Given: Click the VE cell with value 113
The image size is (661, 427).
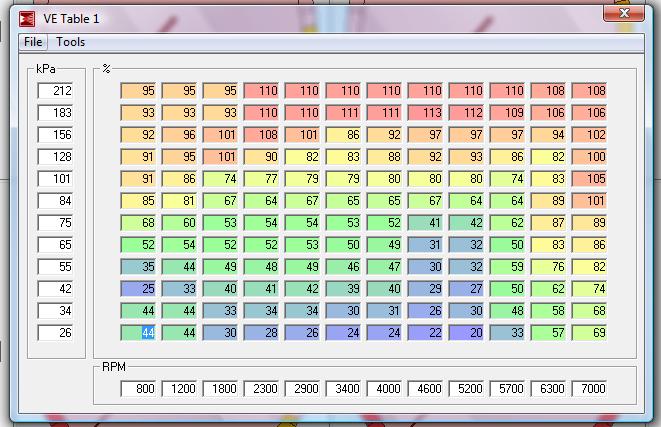Looking at the screenshot, I should (x=425, y=113).
